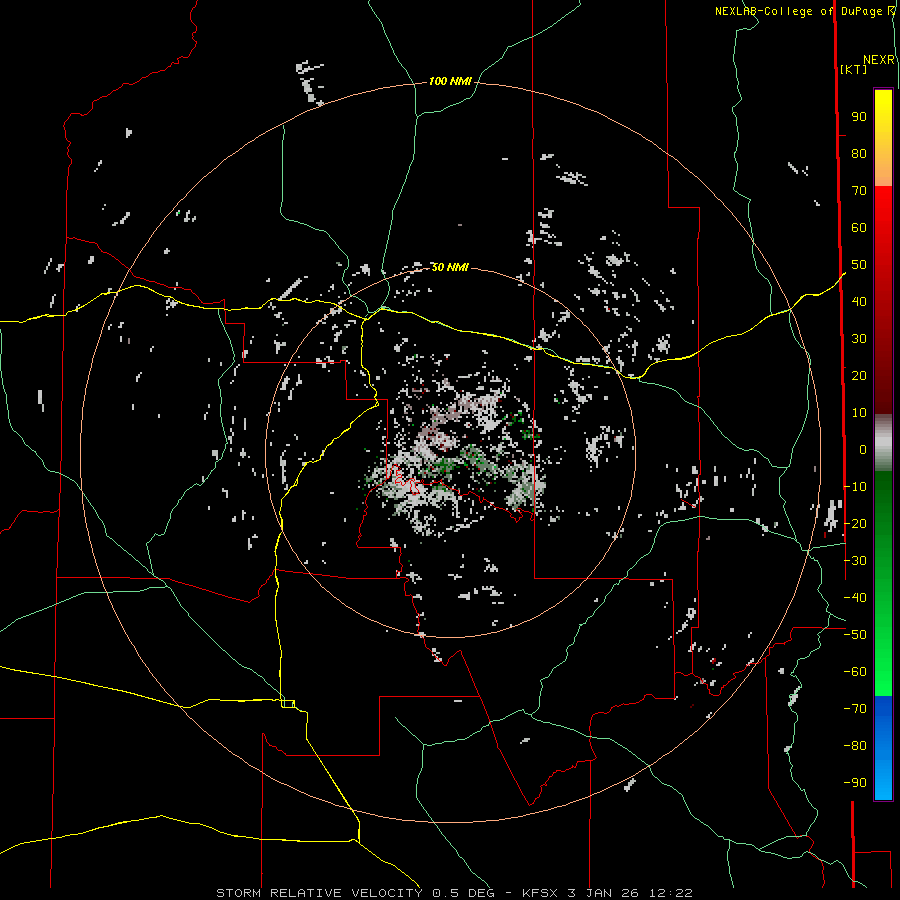Viewport: 900px width, 900px height.
Task: Select the -10 value on velocity scale
Action: (855, 487)
